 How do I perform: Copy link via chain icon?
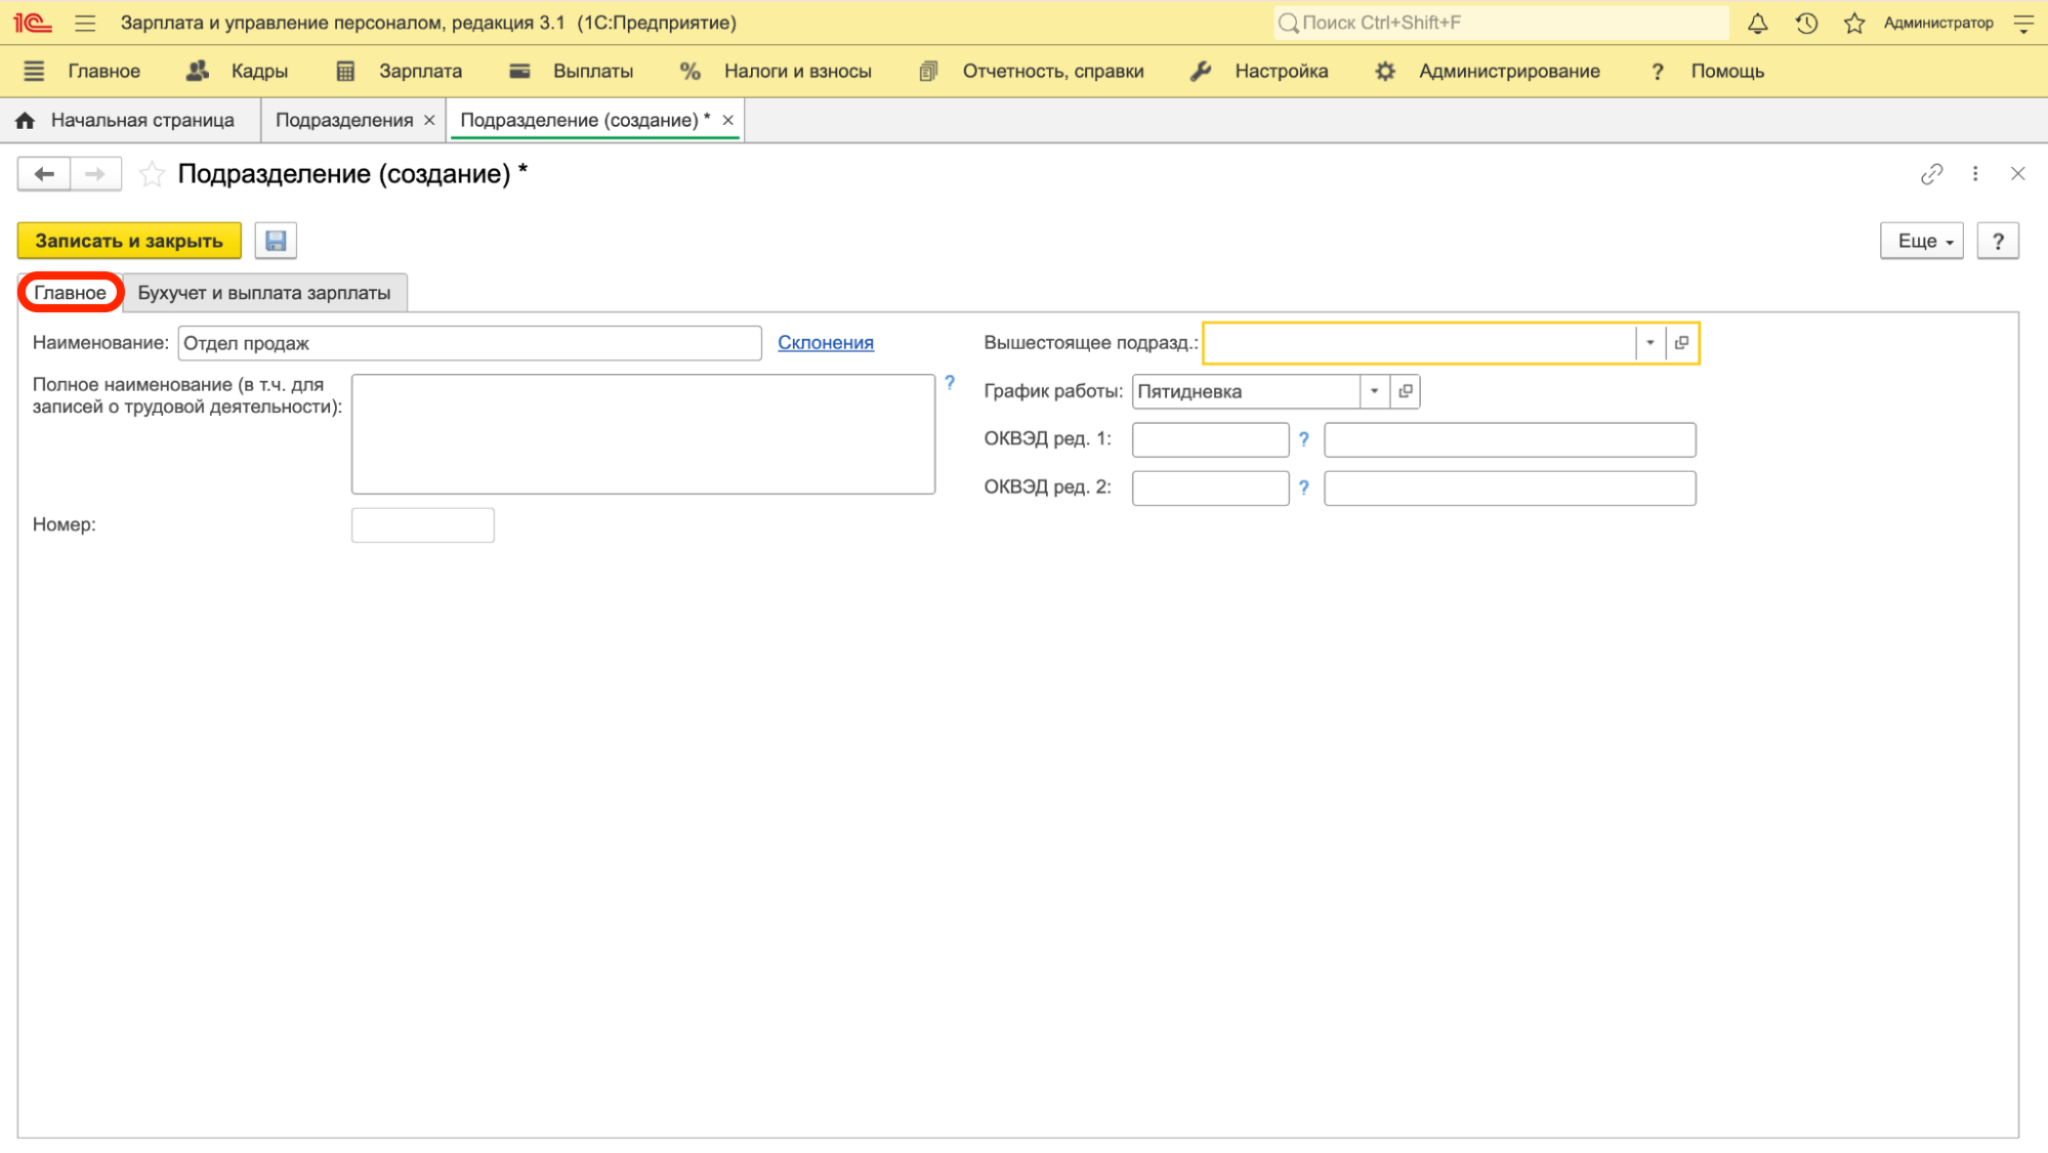(1932, 174)
